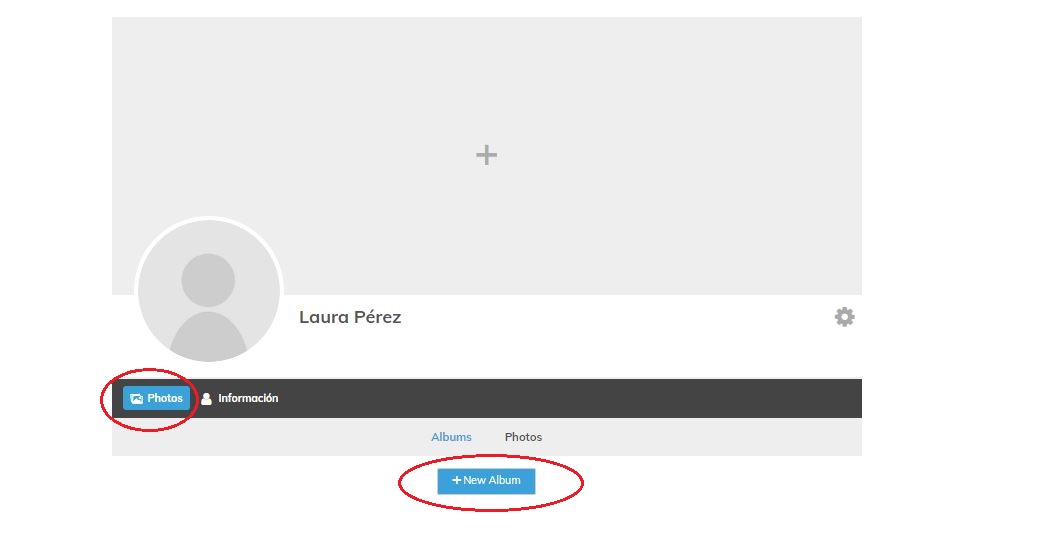Click the white ring border of the avatar
Screen dimensions: 1063x533
[209, 218]
